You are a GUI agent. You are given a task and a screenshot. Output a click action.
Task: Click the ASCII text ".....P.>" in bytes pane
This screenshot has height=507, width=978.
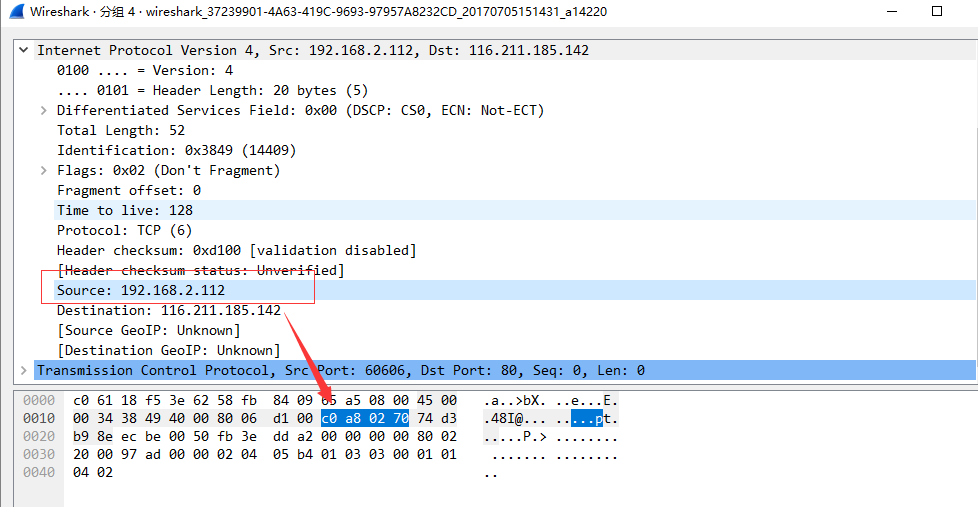coord(515,437)
